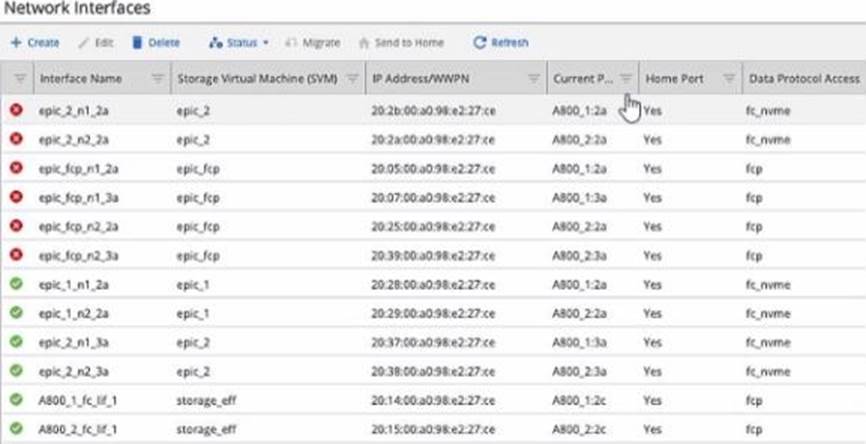Open the Storage Virtual Machine column filter
Viewport: 866px width, 444px height.
pos(352,77)
